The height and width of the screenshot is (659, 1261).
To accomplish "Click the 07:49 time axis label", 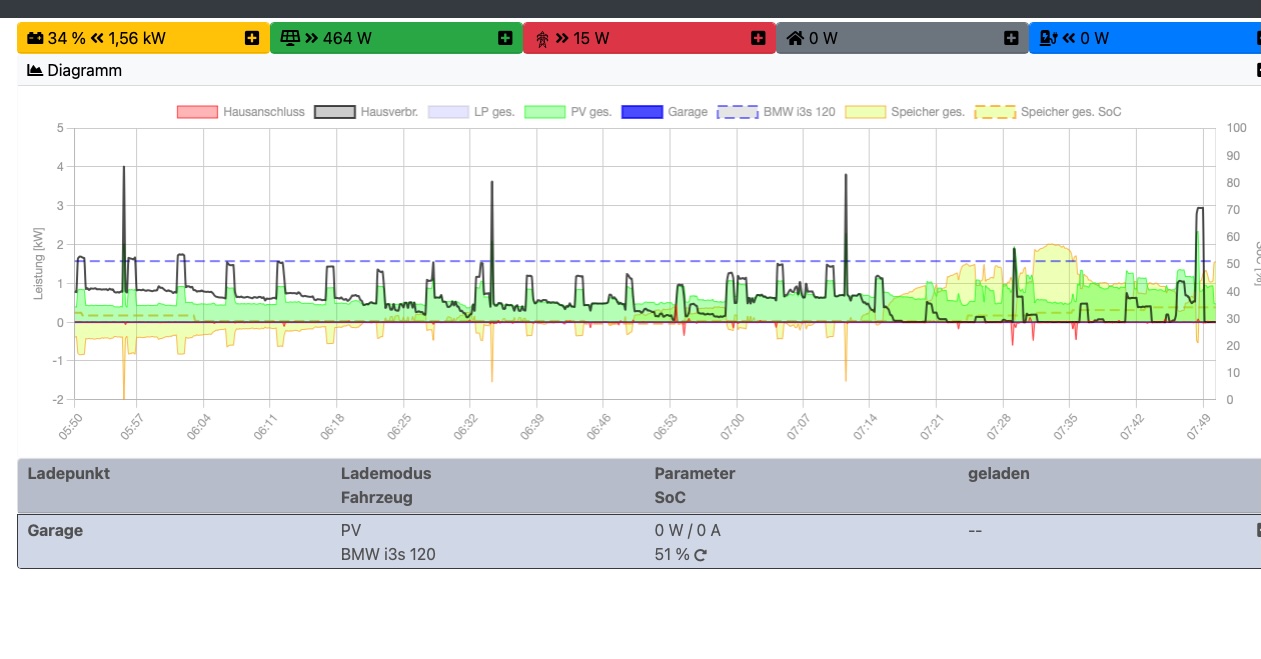I will [x=1198, y=426].
